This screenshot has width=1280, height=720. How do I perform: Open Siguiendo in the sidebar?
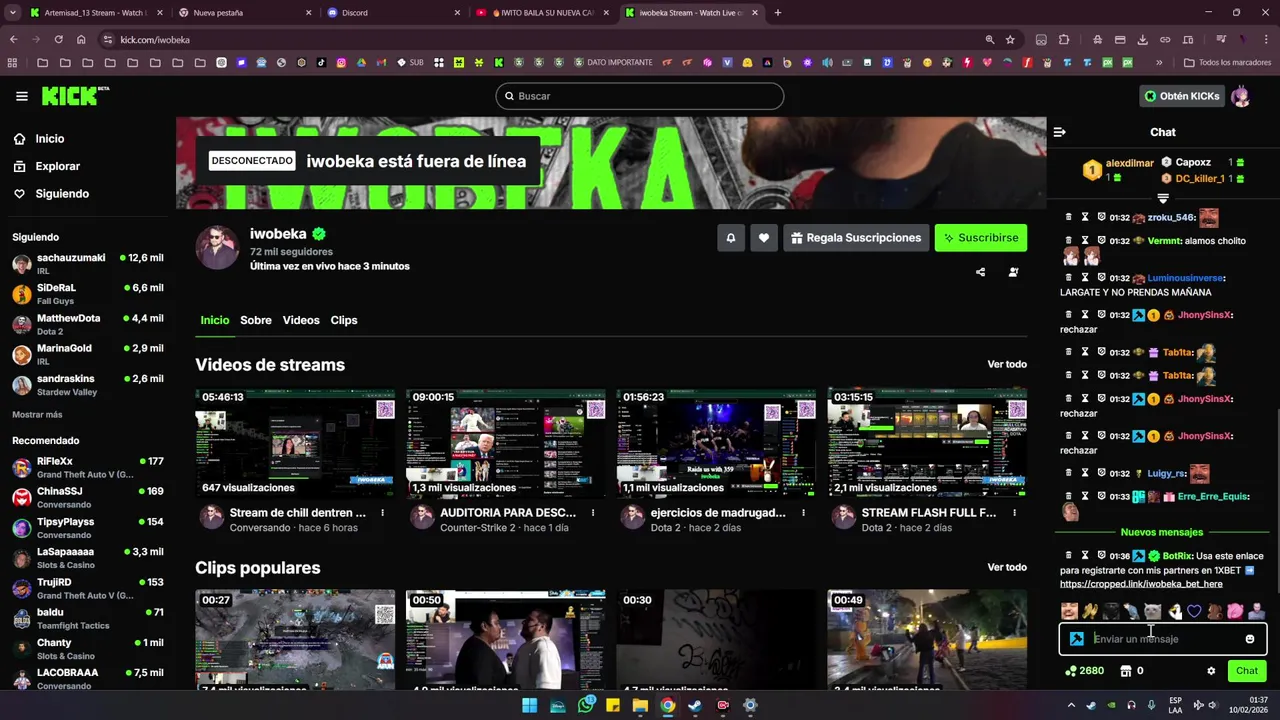click(x=62, y=194)
